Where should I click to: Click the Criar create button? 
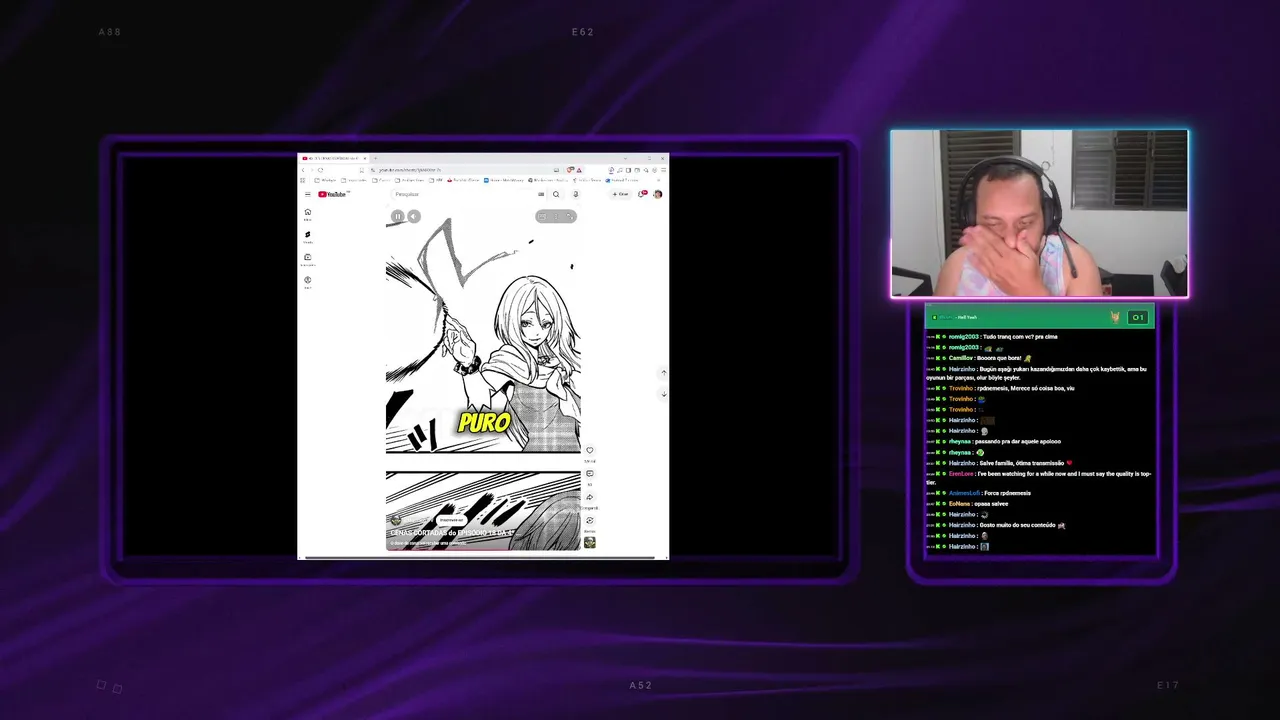(x=621, y=194)
